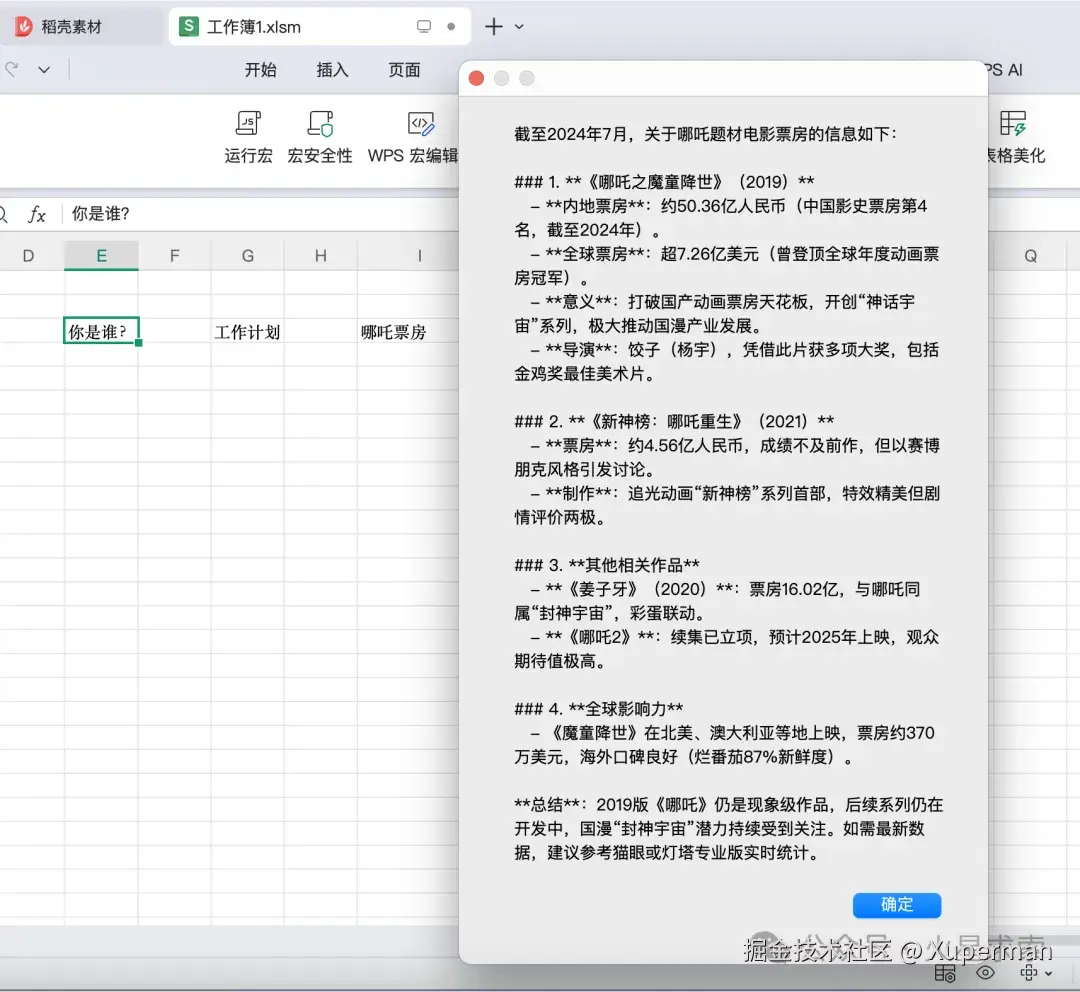Select column D header

[x=28, y=256]
